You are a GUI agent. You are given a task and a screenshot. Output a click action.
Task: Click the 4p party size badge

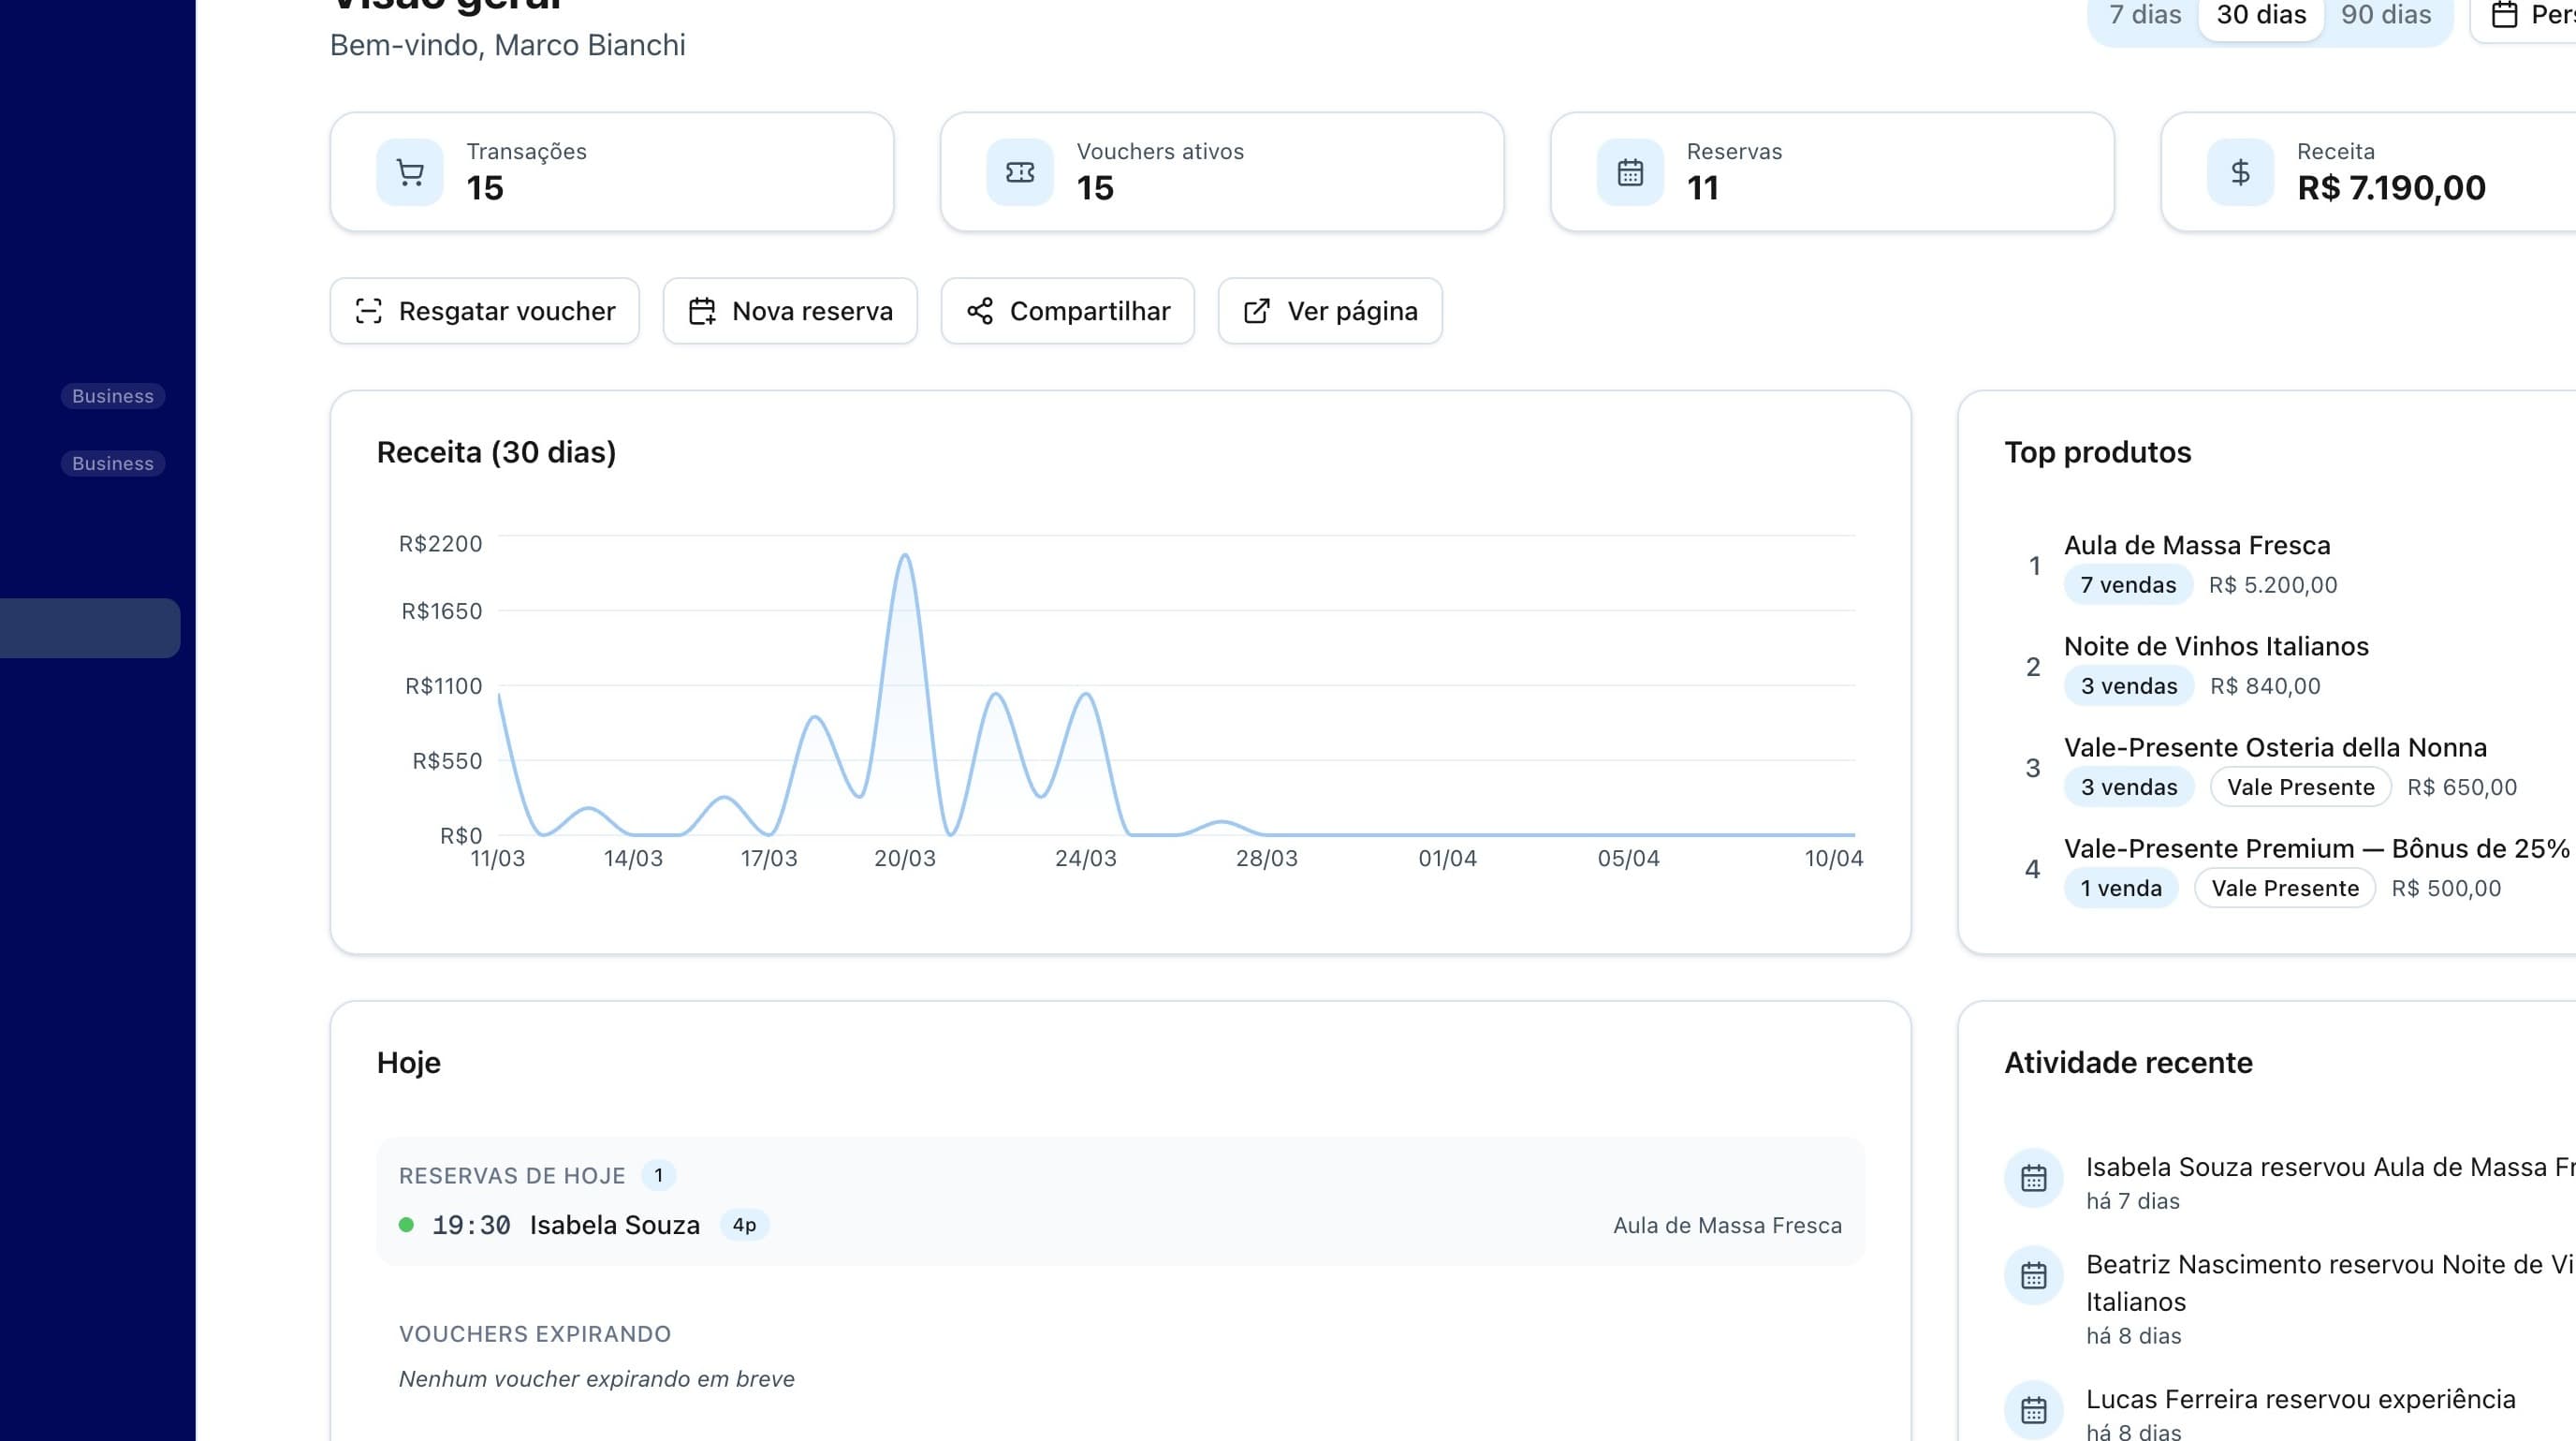tap(744, 1225)
